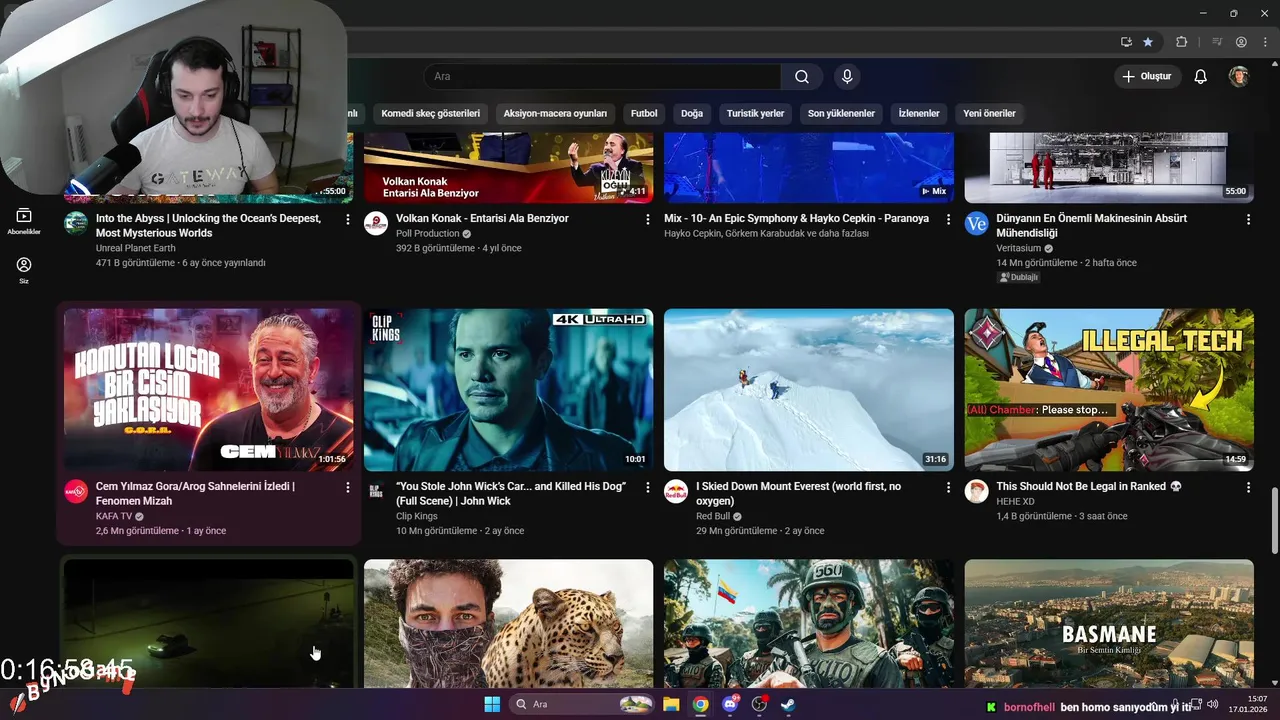Open options for Cem Yılmaz video
The height and width of the screenshot is (720, 1280).
[348, 487]
